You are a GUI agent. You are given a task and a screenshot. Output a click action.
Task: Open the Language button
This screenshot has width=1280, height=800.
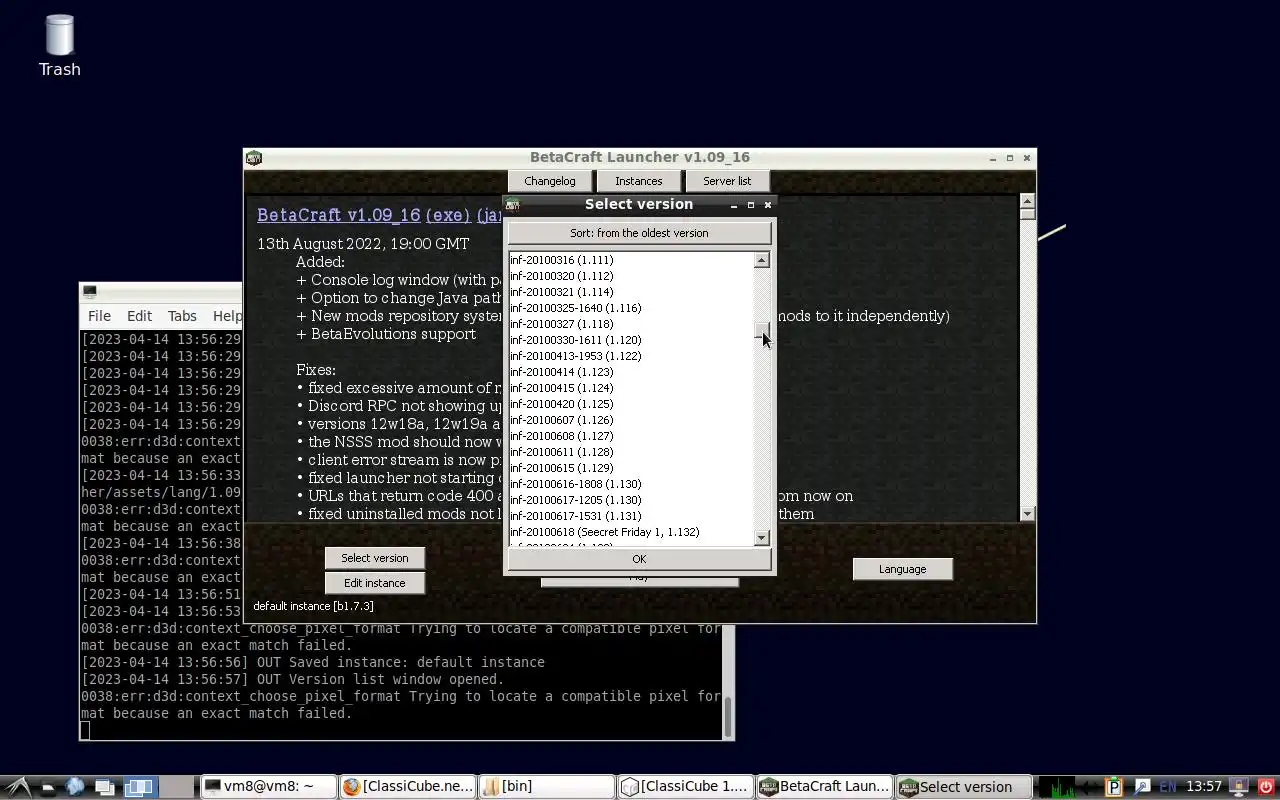coord(902,569)
